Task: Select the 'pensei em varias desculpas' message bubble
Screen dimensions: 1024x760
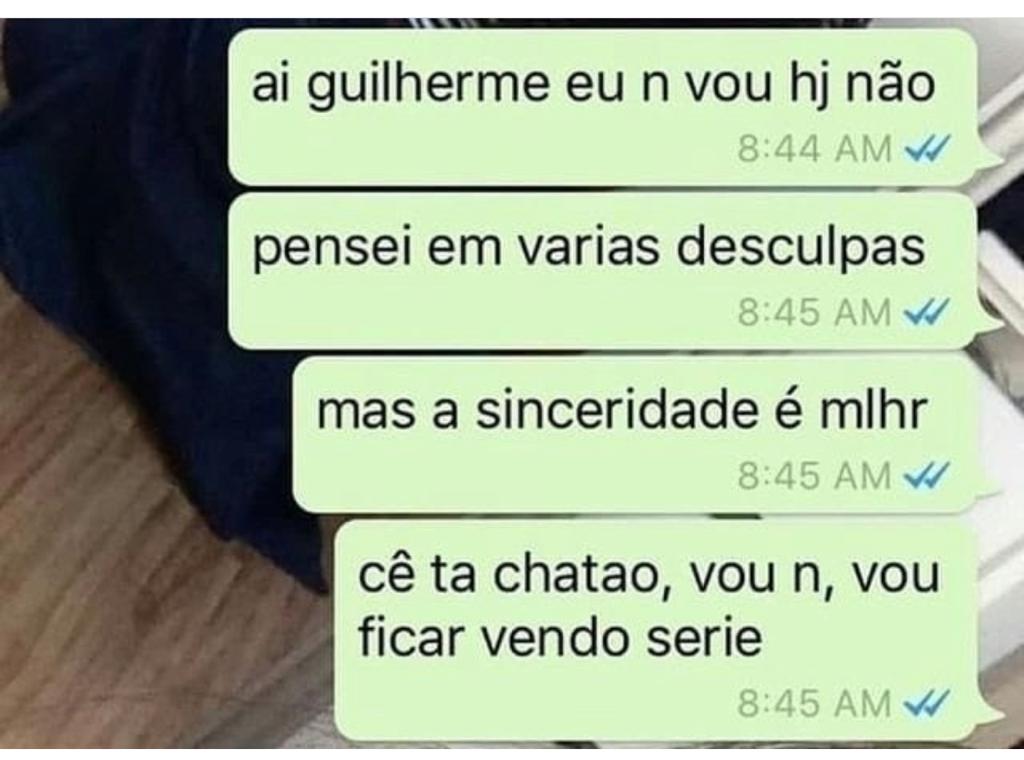Action: pos(603,271)
